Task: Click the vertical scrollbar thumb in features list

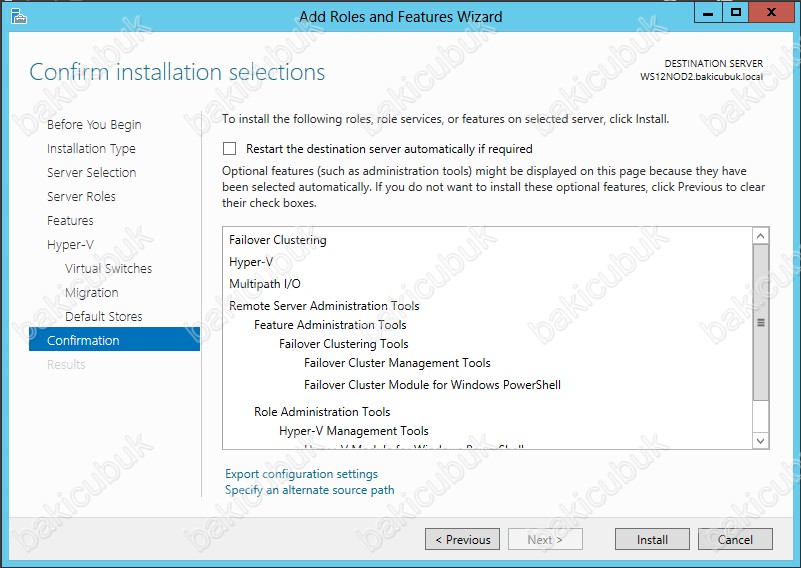Action: click(761, 322)
